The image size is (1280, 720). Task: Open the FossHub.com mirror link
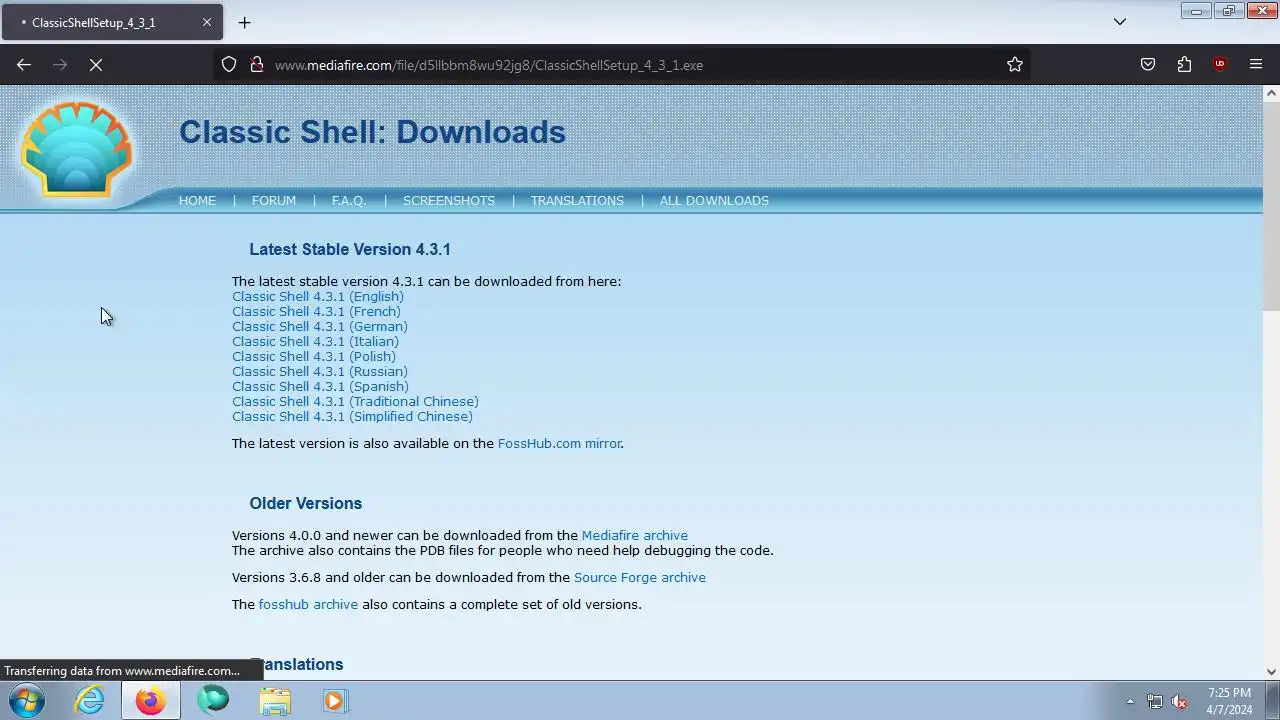click(559, 444)
